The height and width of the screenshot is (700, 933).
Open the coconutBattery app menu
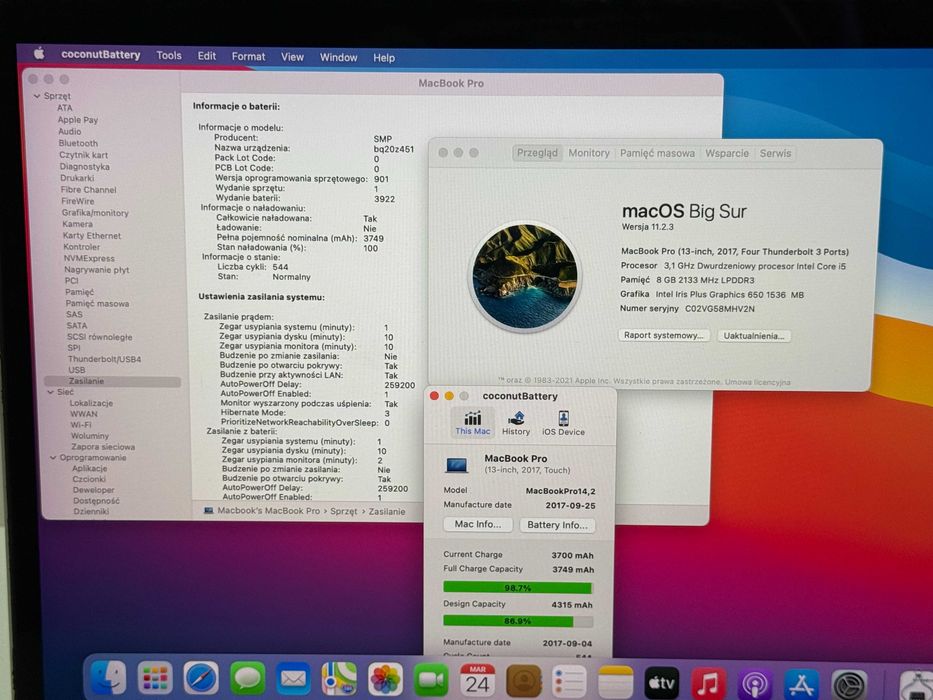101,55
